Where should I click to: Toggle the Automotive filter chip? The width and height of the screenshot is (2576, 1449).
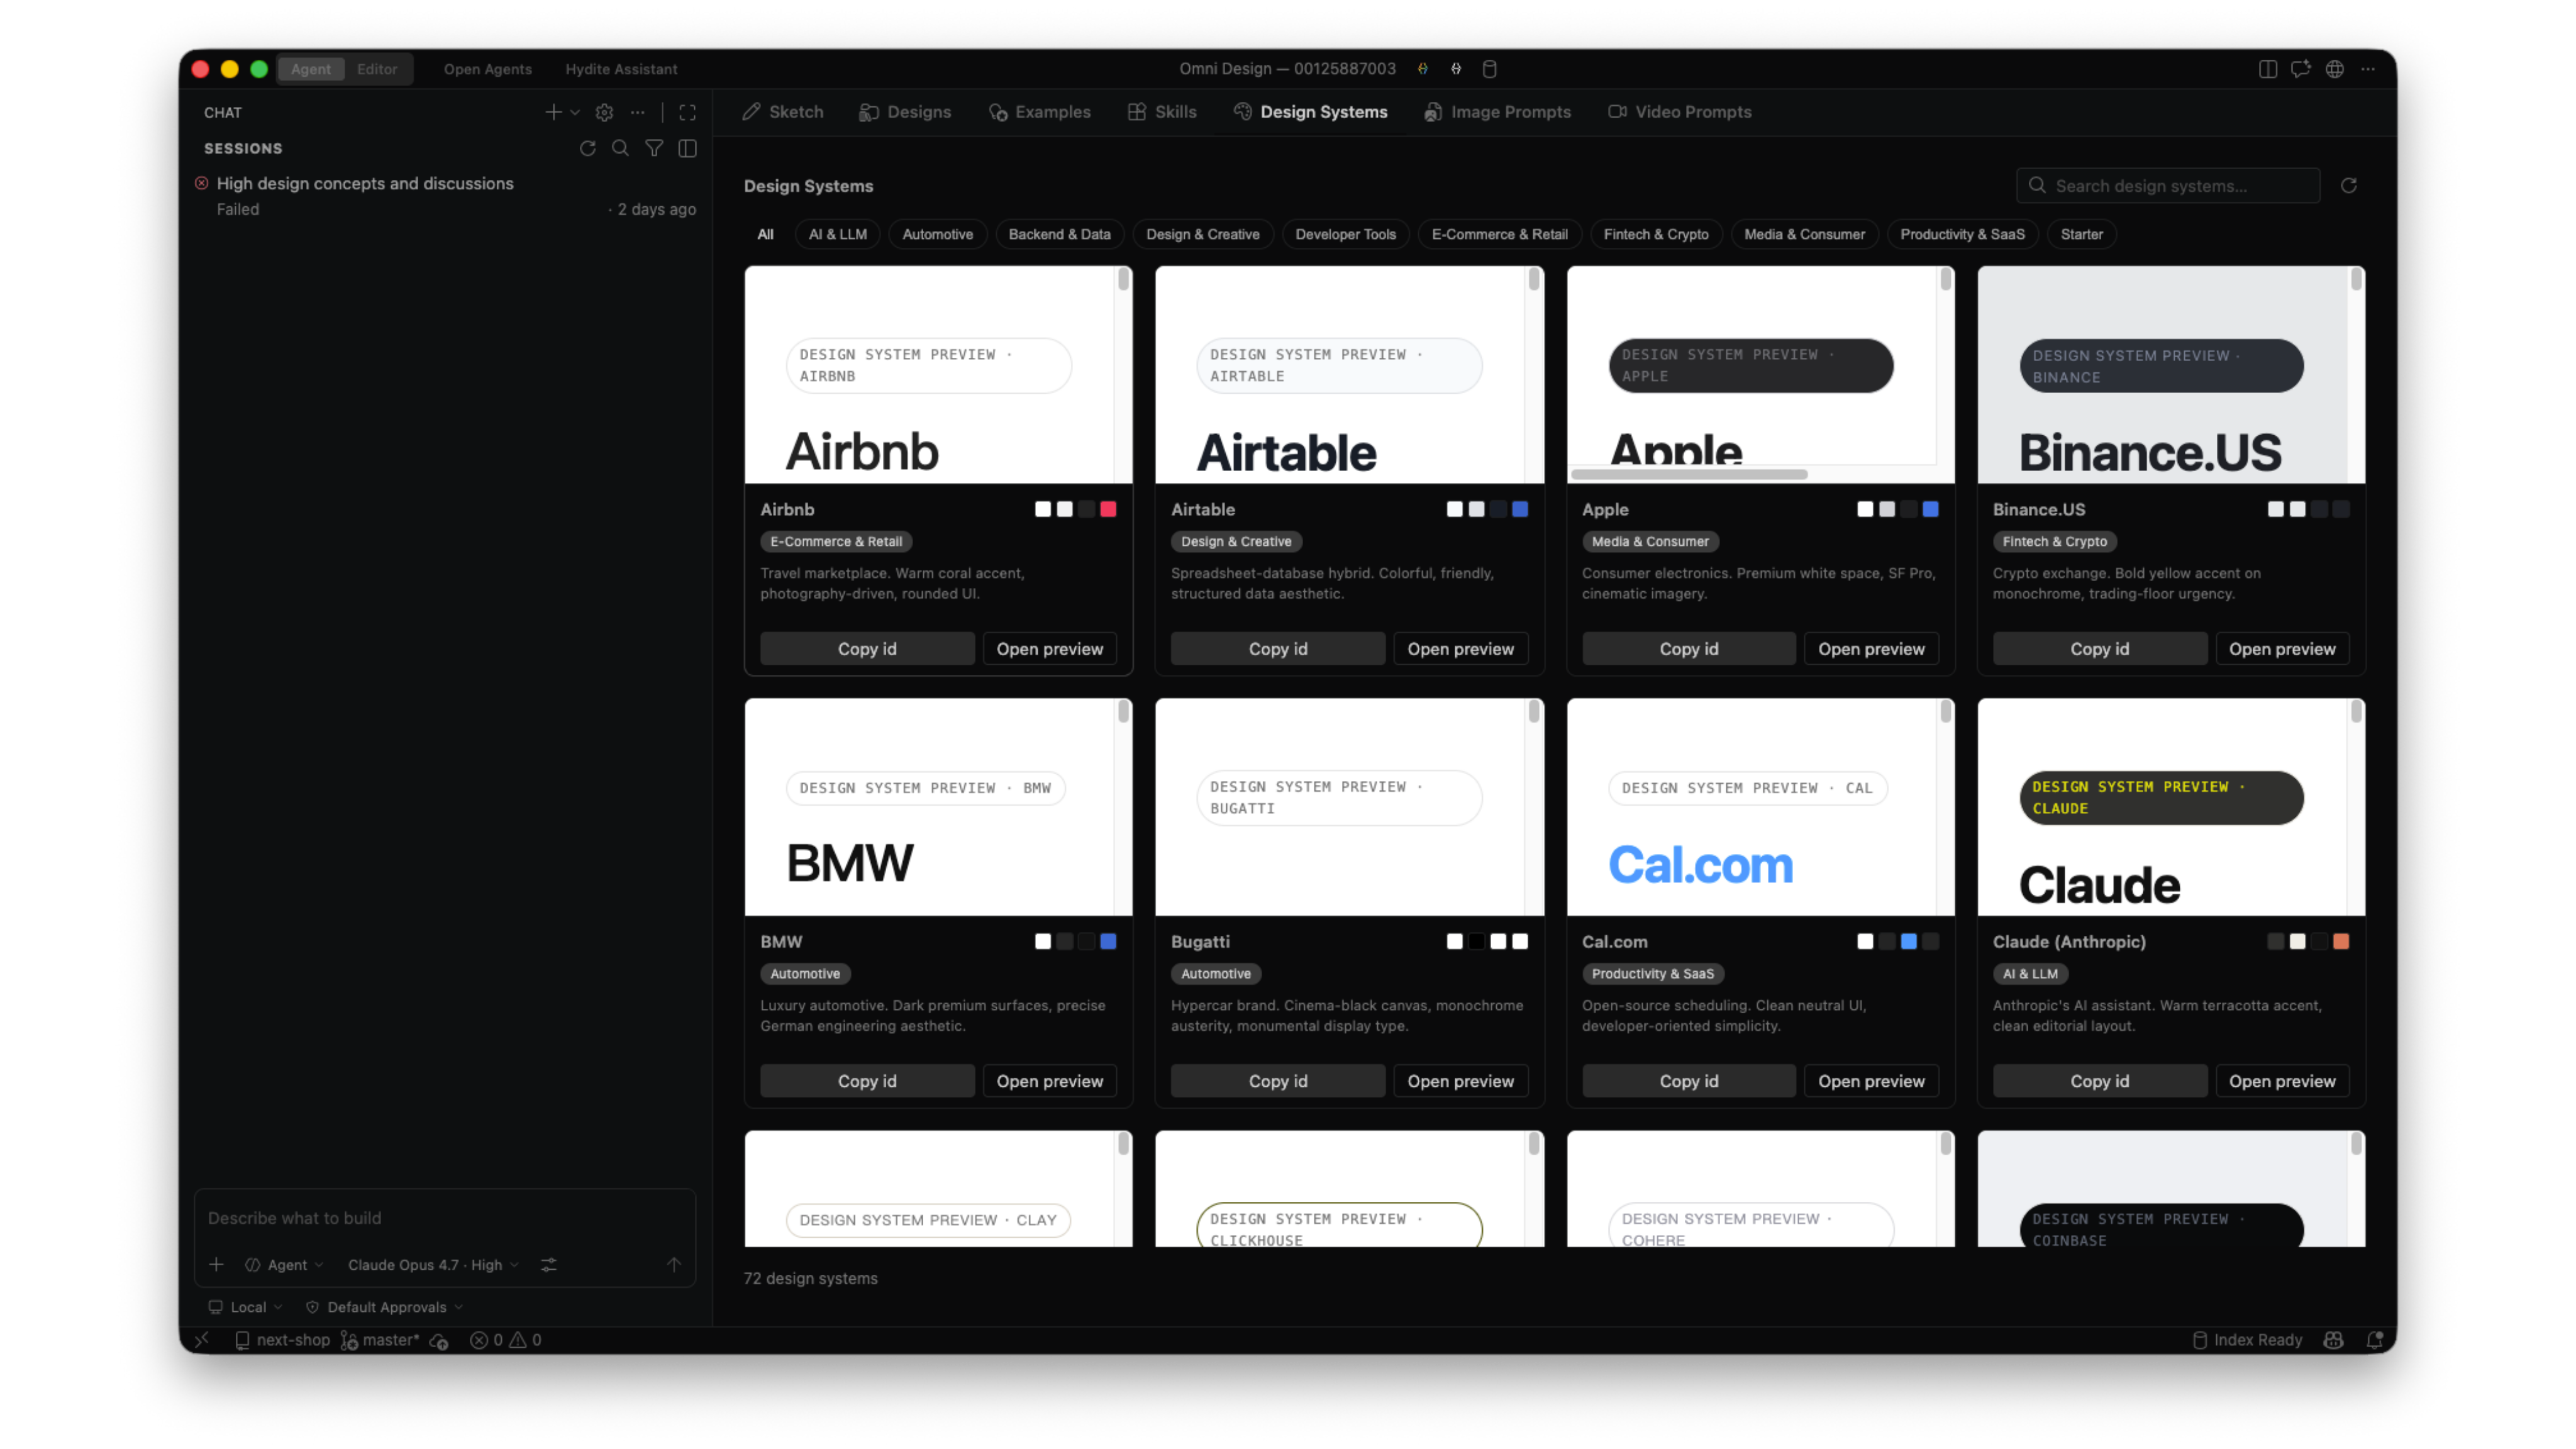tap(937, 234)
